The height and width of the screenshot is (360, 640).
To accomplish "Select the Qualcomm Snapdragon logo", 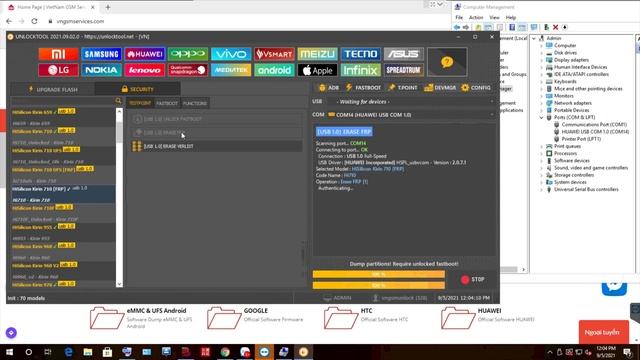I will [x=188, y=70].
